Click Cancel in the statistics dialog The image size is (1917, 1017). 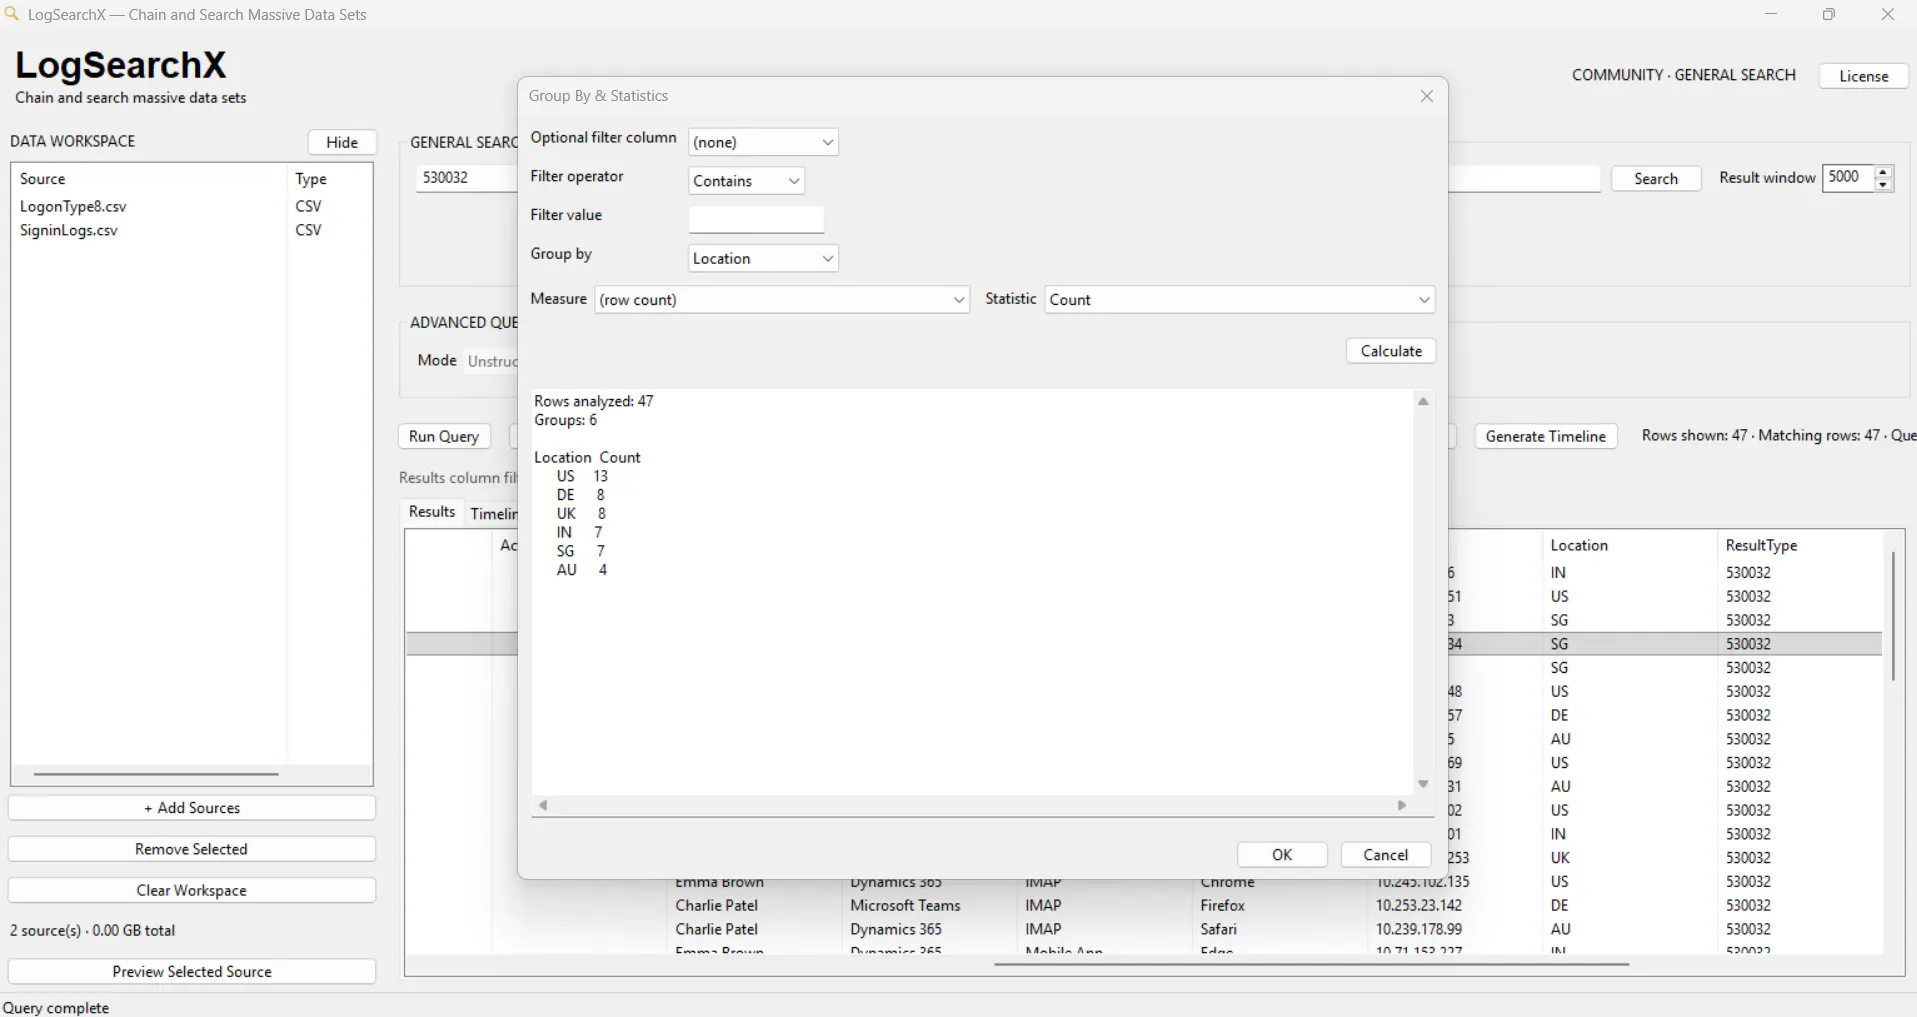[x=1385, y=855]
